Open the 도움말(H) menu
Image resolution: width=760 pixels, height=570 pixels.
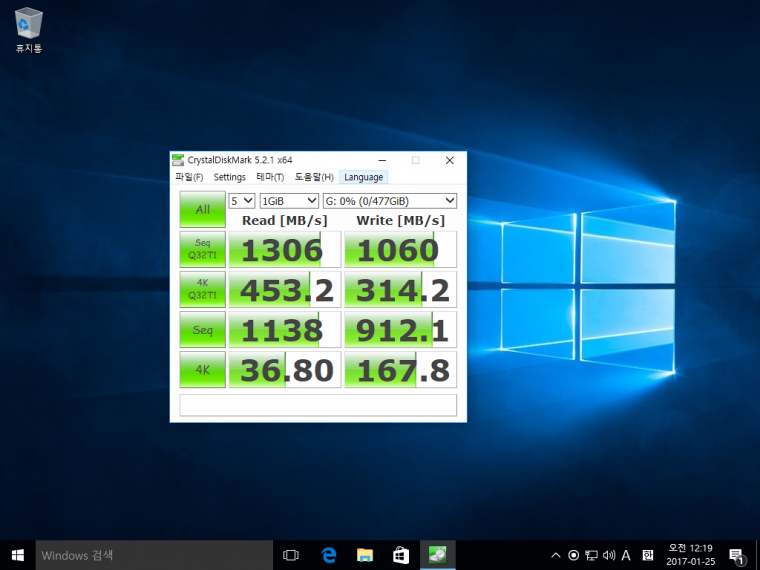(314, 177)
